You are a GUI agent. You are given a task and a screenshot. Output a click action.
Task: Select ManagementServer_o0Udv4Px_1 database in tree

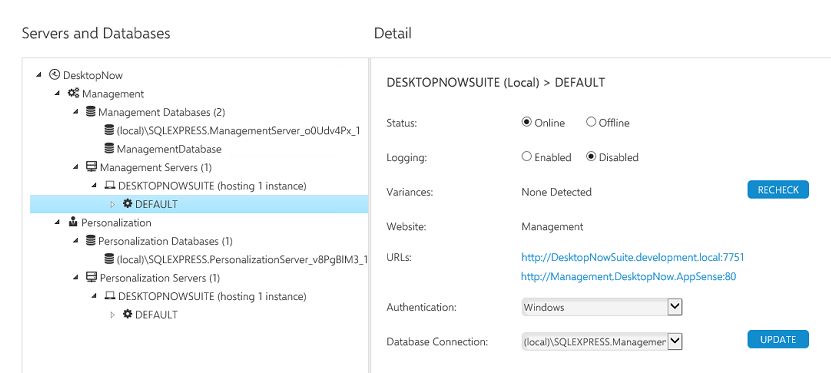pyautogui.click(x=232, y=130)
